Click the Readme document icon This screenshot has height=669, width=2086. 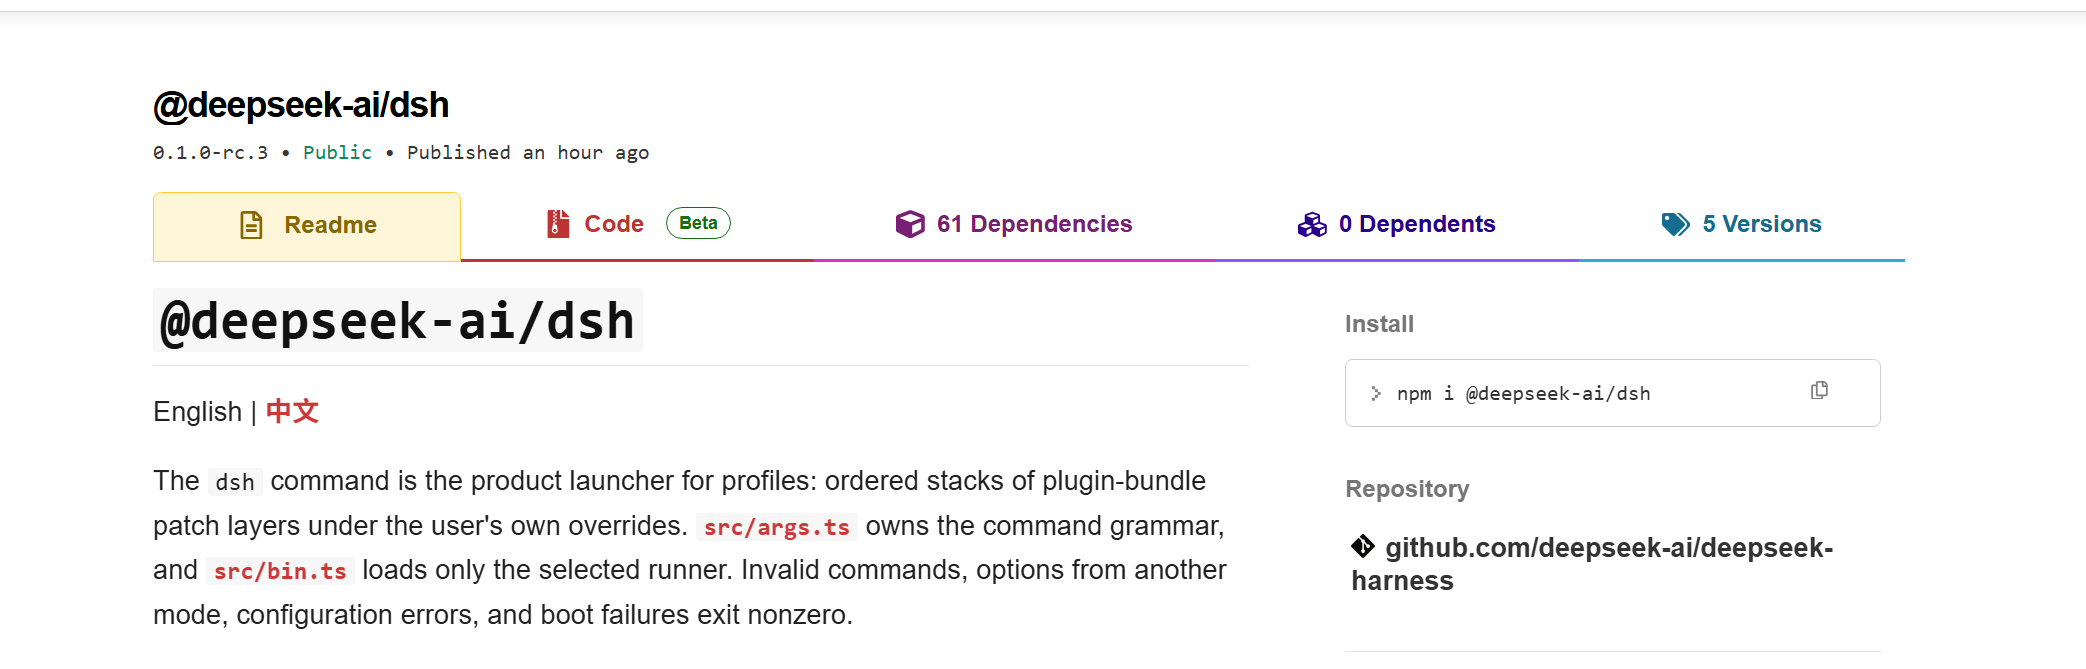(251, 225)
